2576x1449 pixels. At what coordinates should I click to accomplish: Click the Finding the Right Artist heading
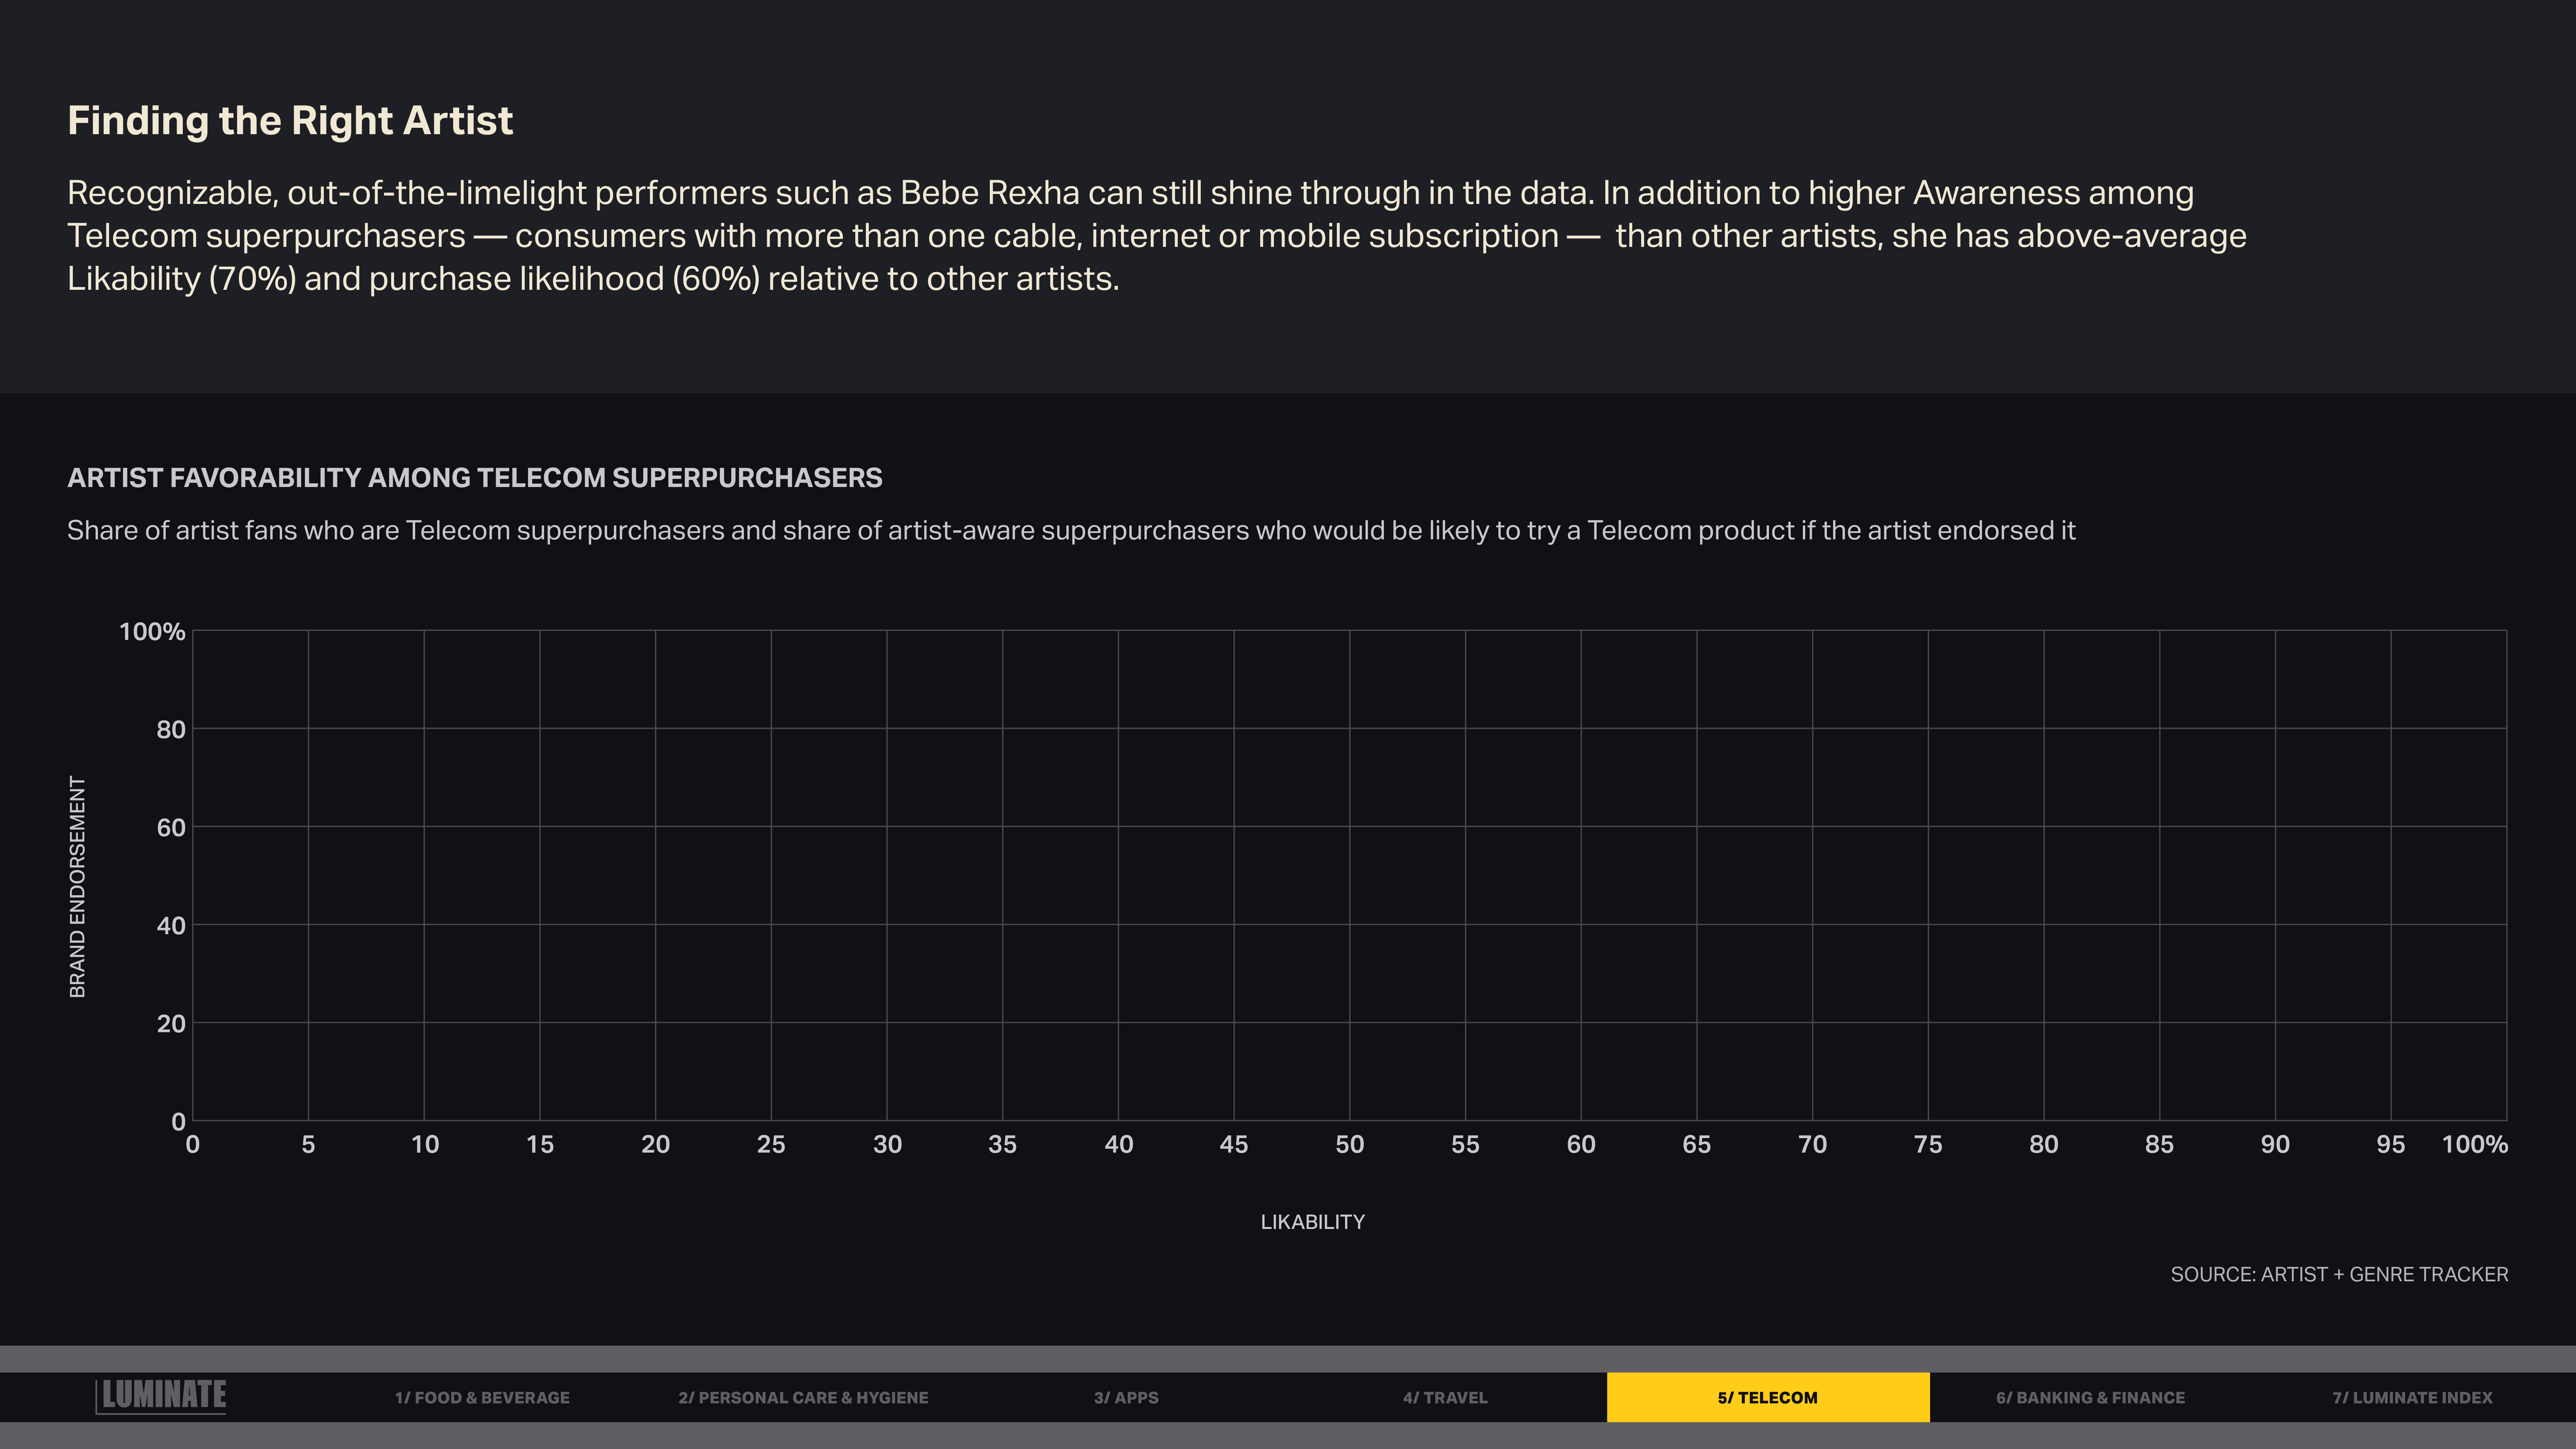pyautogui.click(x=290, y=121)
